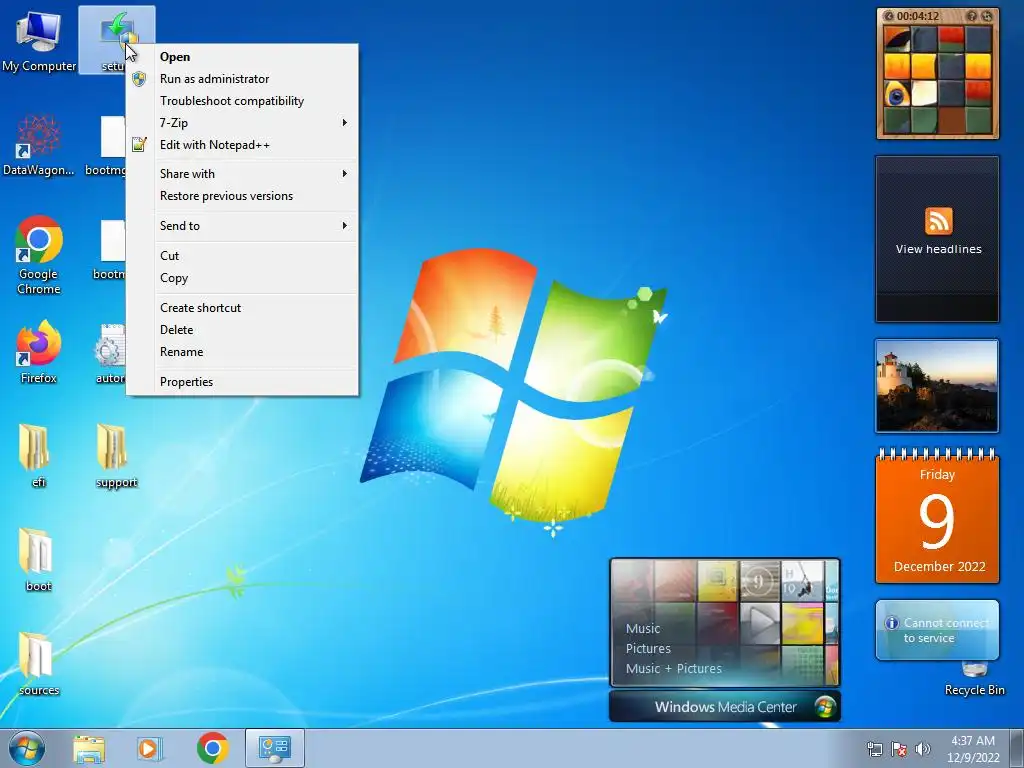The width and height of the screenshot is (1024, 768).
Task: Click the Windows logo in Media Center gadget
Action: [825, 707]
